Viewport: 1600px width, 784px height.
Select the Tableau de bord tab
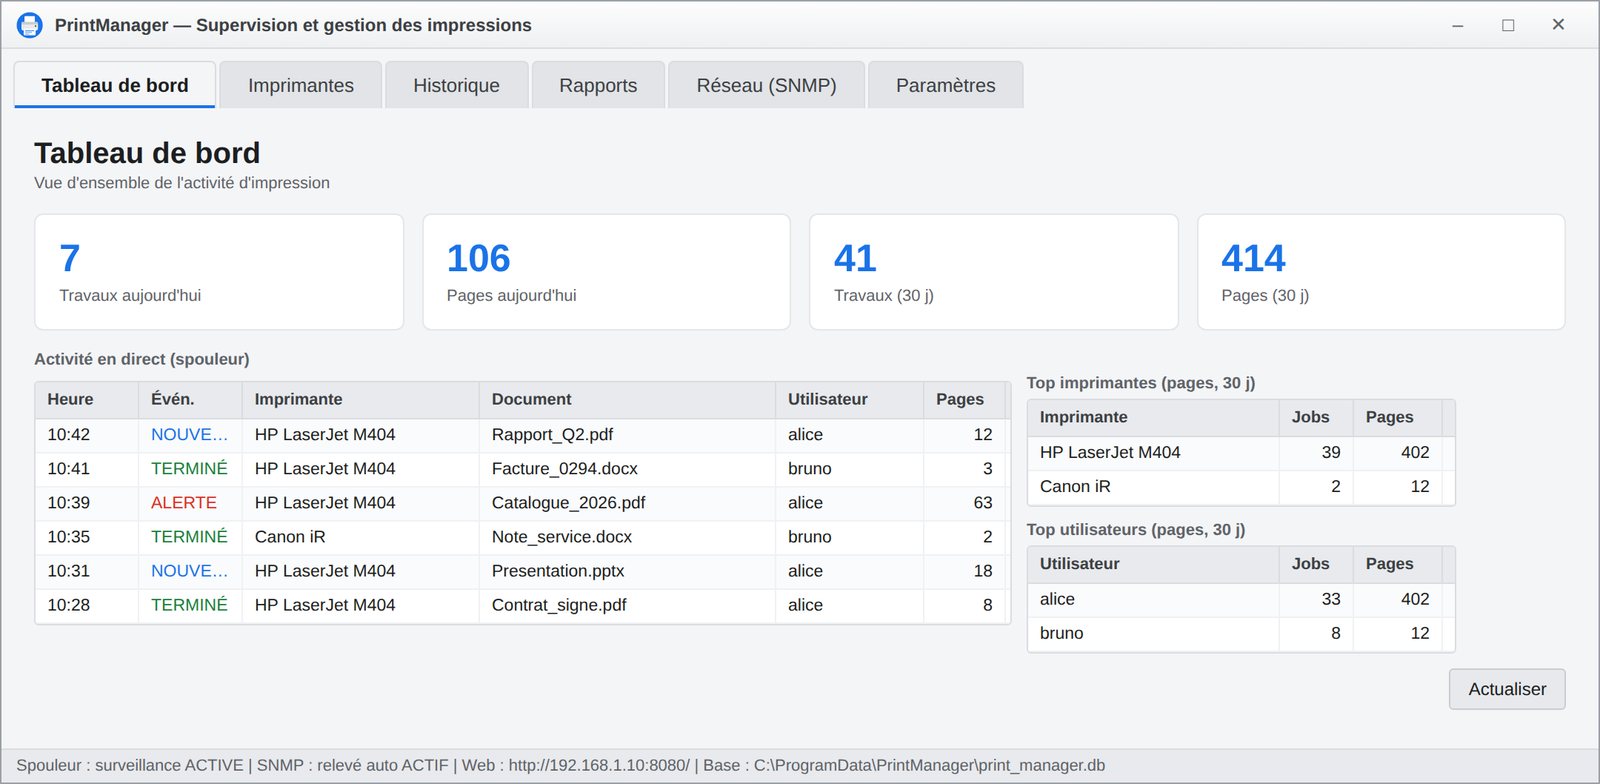click(x=115, y=85)
